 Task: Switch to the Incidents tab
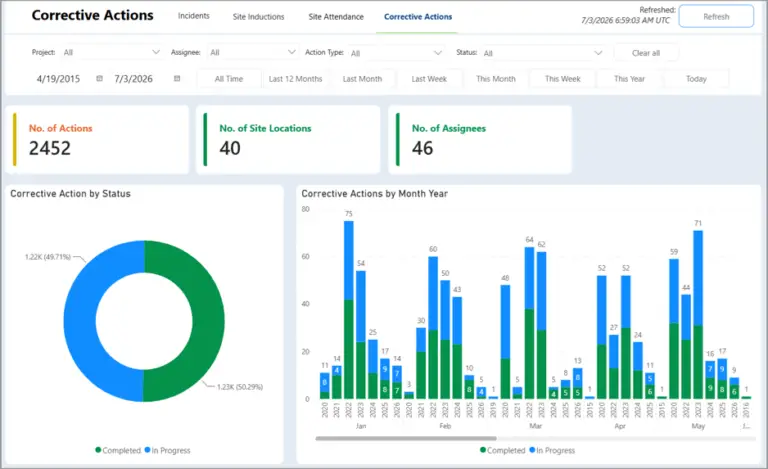[193, 16]
